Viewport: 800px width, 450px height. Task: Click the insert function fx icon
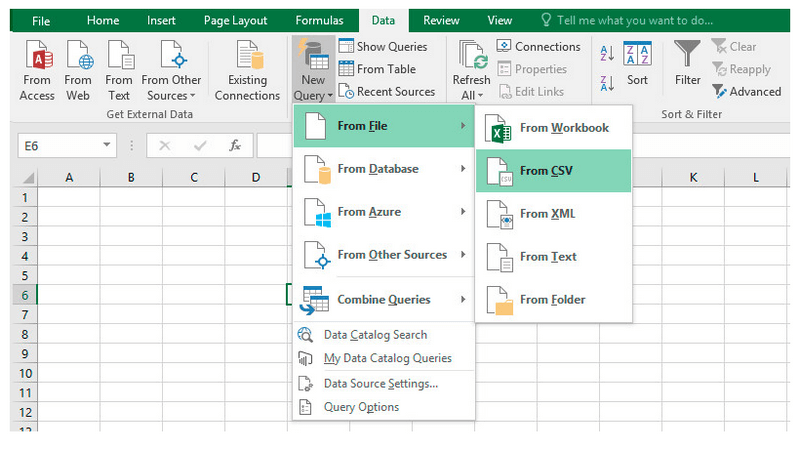tap(235, 146)
